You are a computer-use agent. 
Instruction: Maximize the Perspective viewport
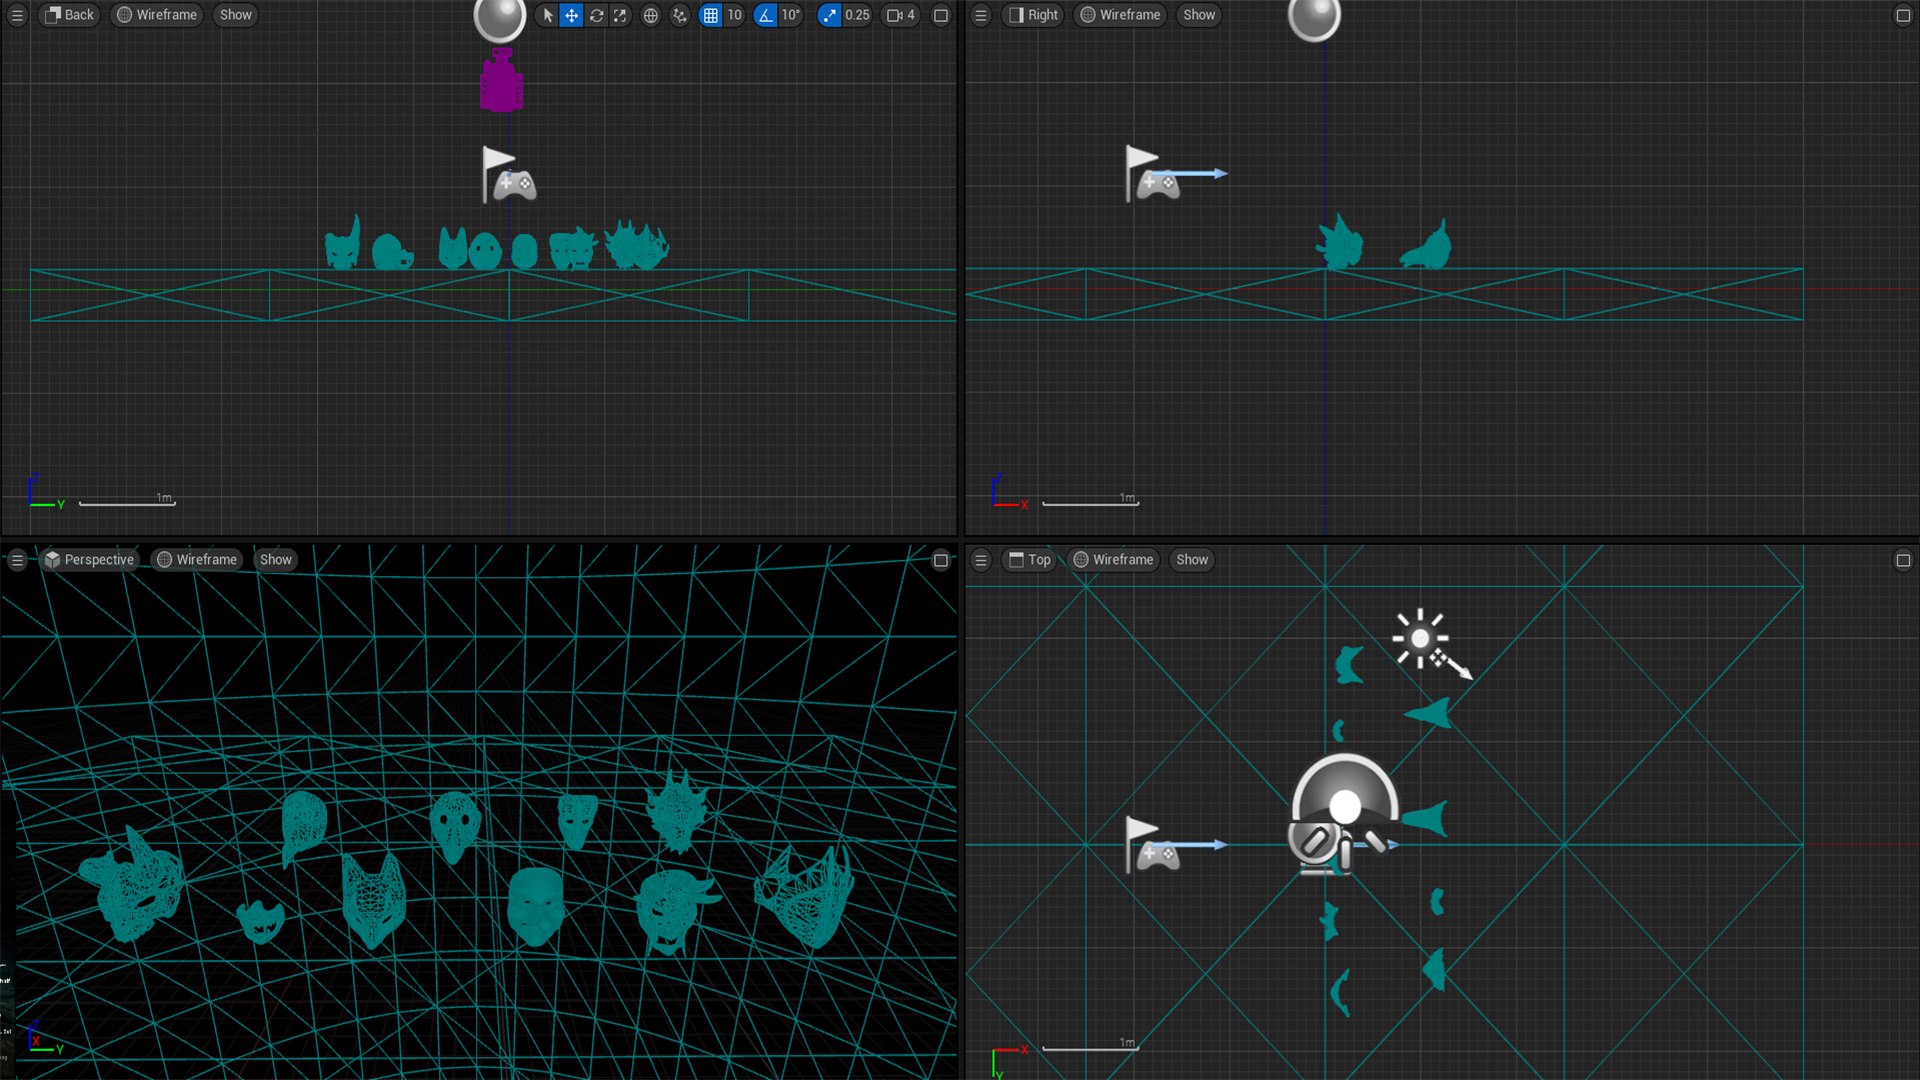941,560
